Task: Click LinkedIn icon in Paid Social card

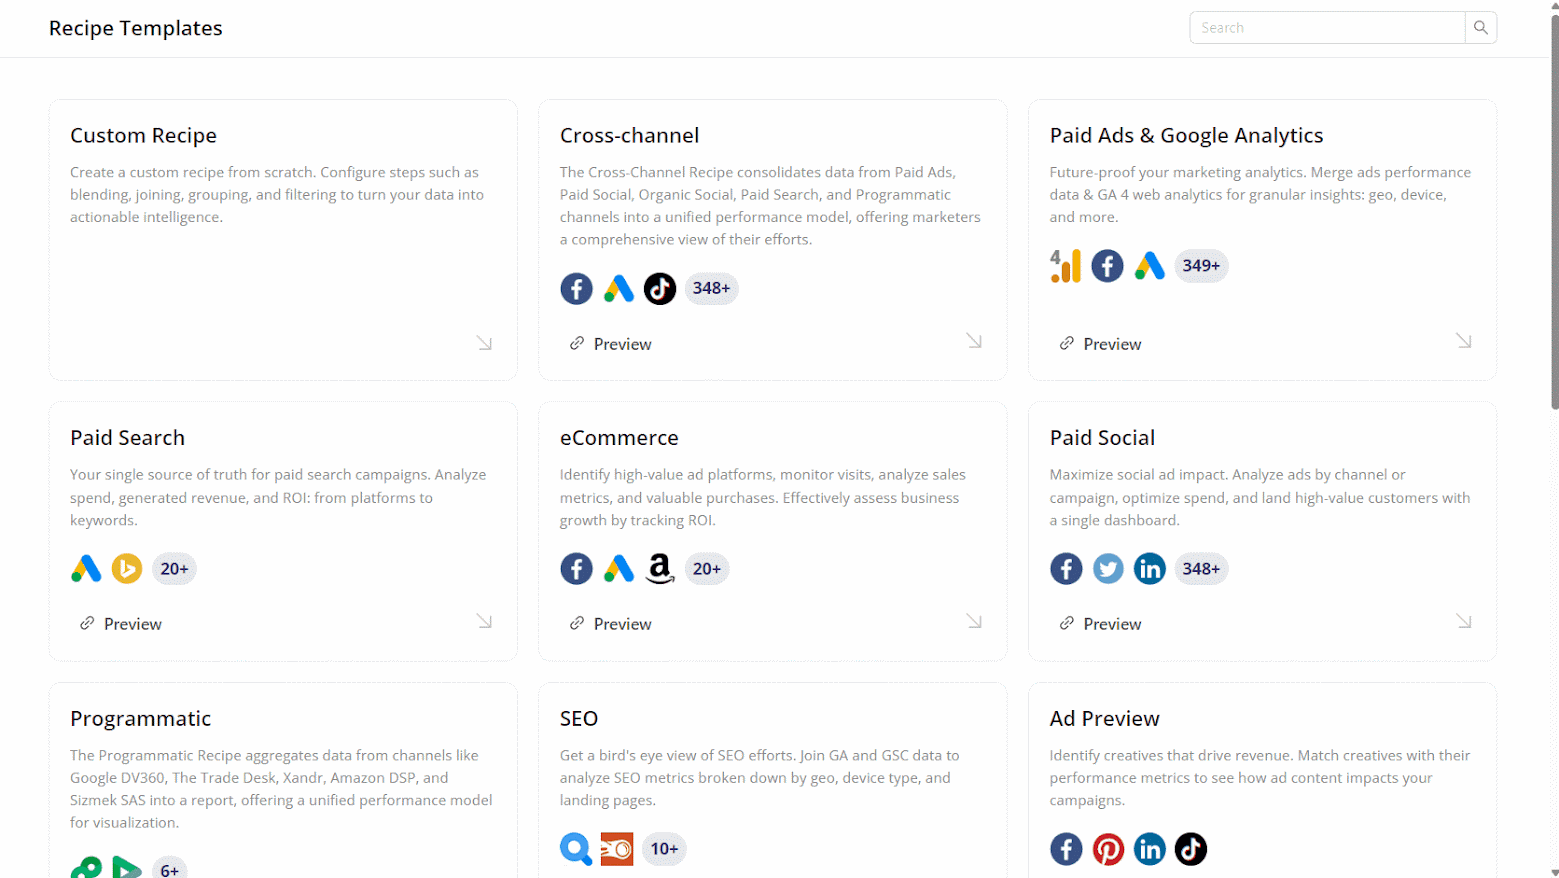Action: pos(1150,569)
